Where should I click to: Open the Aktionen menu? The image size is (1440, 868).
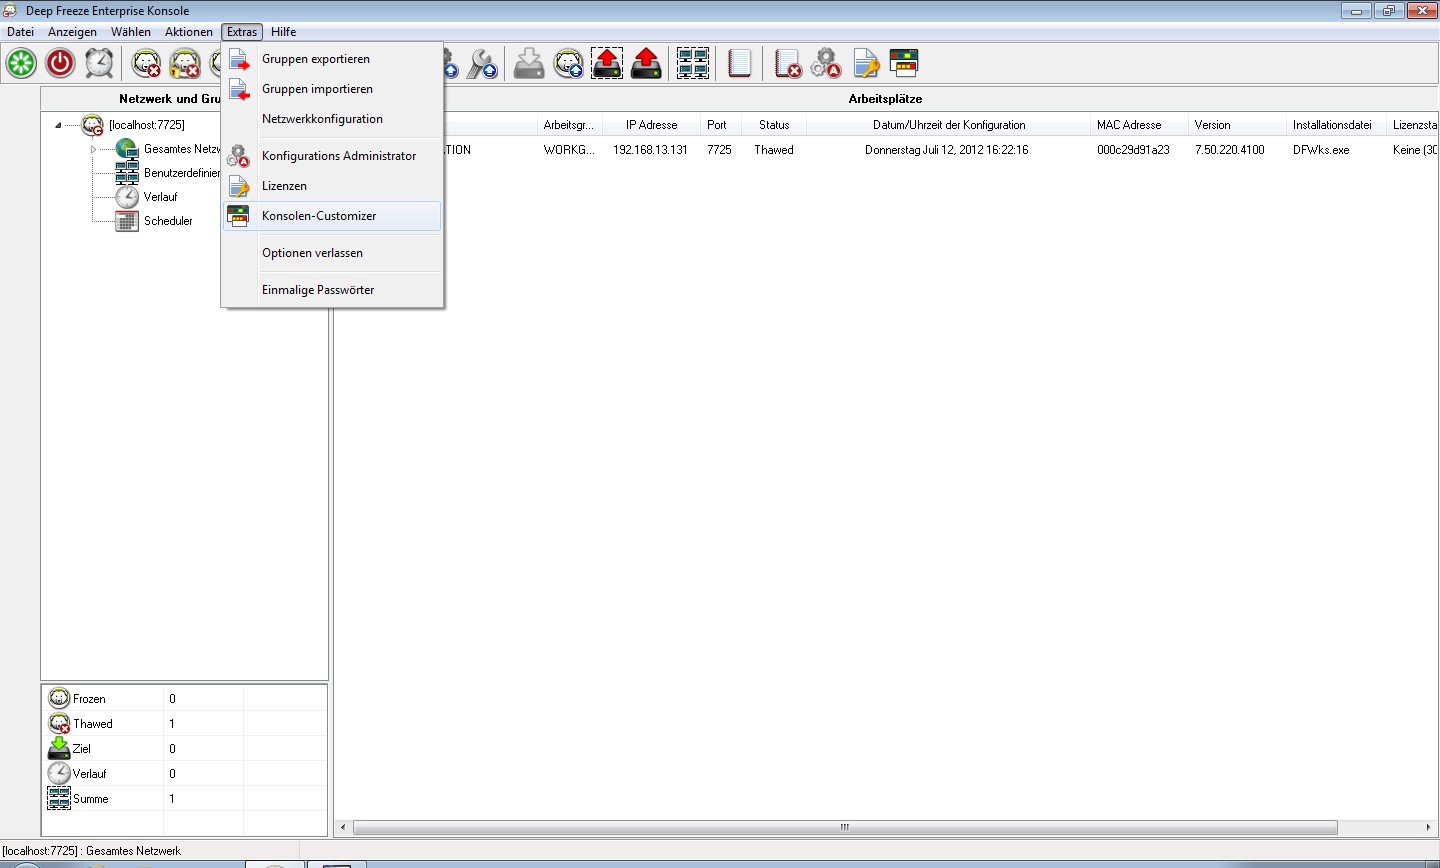tap(189, 32)
